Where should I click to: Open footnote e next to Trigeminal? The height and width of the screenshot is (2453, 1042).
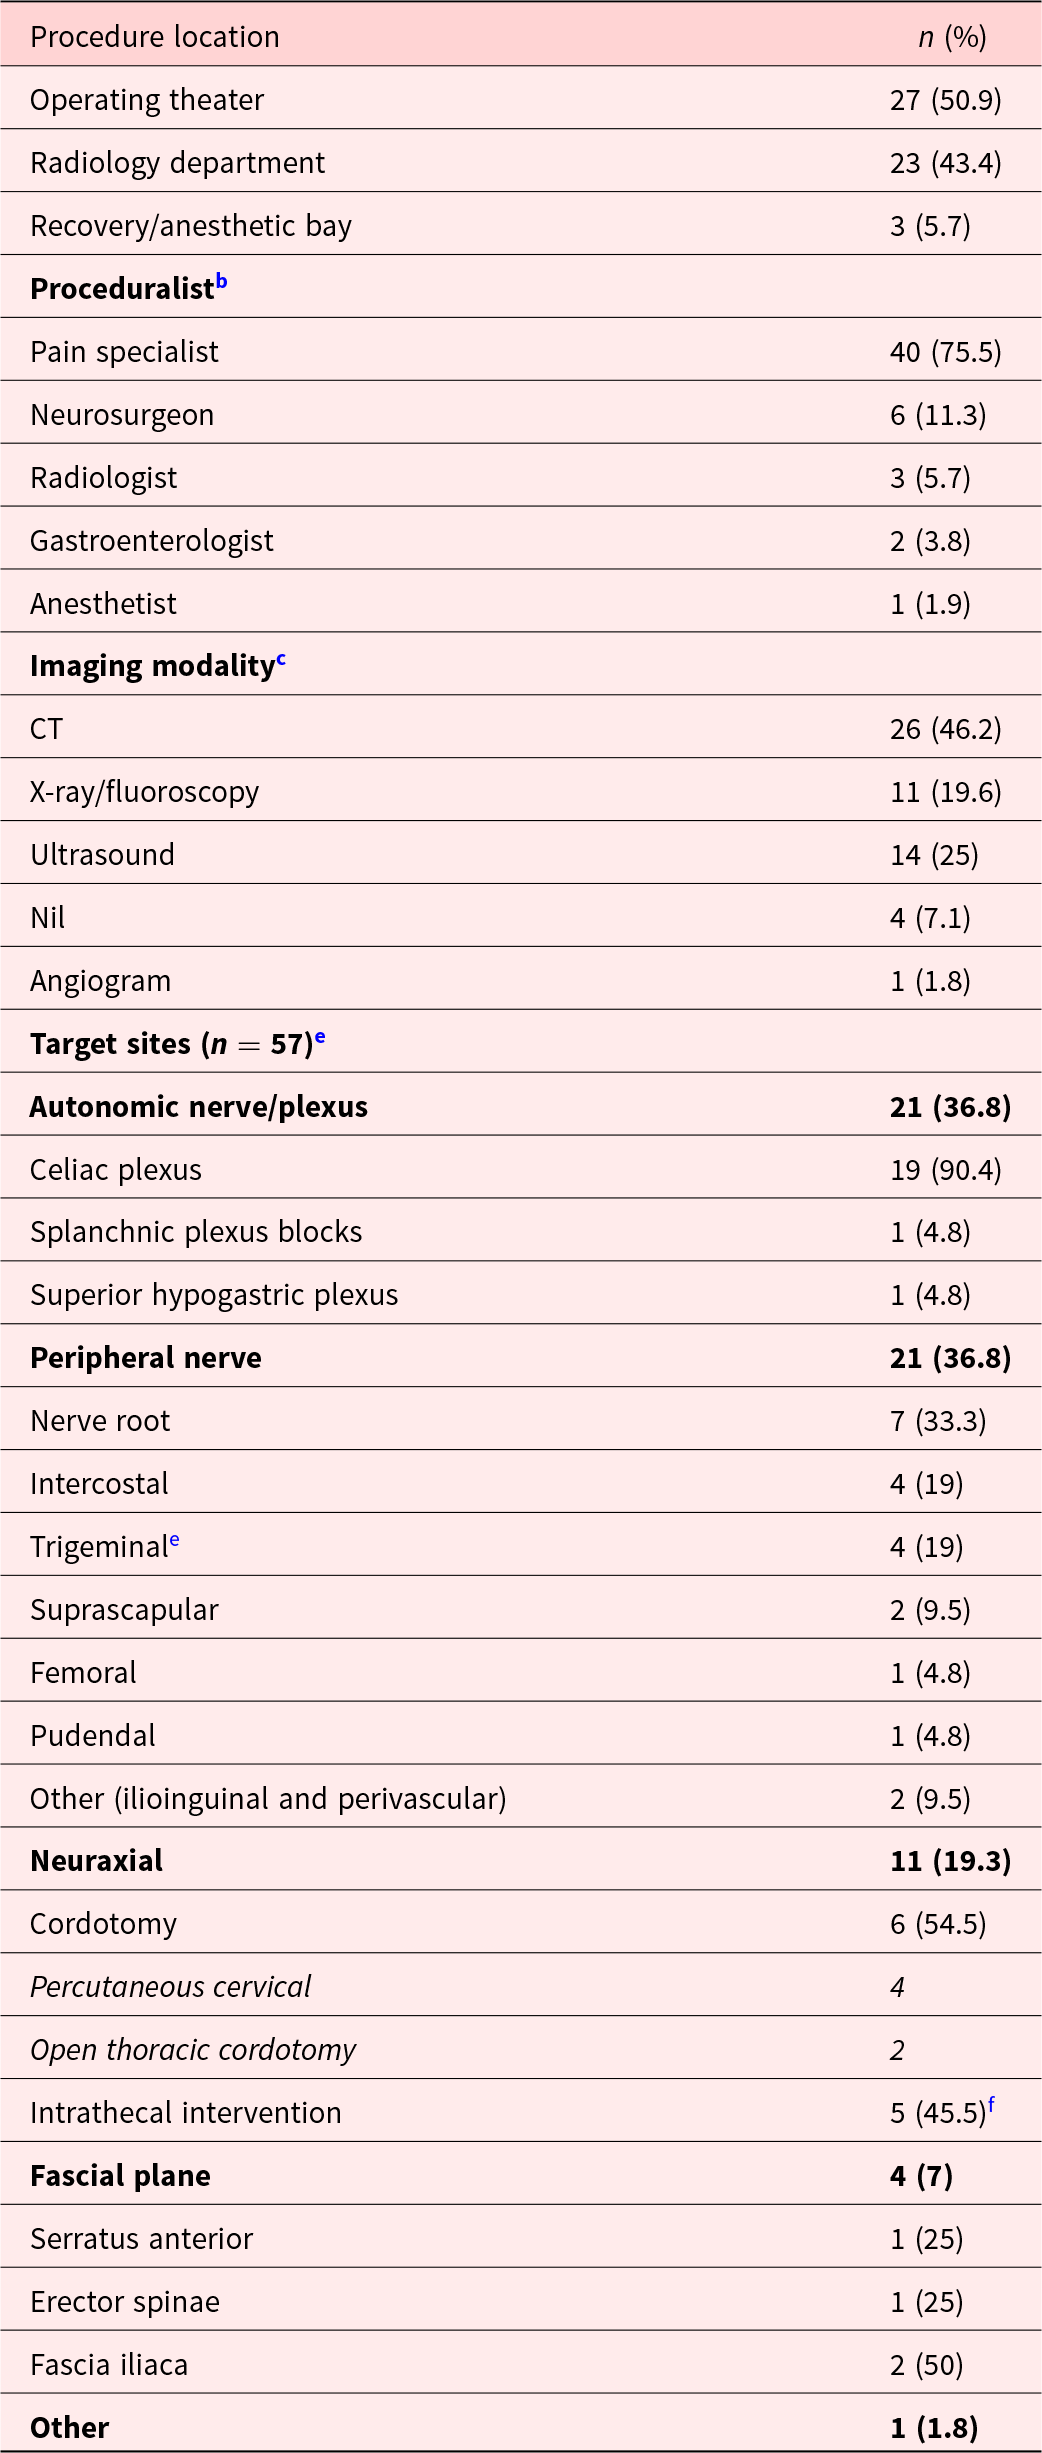(174, 1540)
